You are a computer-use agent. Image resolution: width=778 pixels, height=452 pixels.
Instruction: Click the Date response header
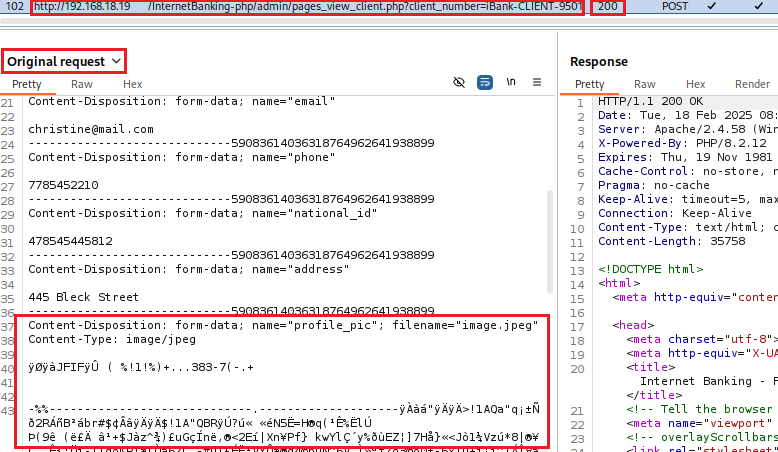688,115
